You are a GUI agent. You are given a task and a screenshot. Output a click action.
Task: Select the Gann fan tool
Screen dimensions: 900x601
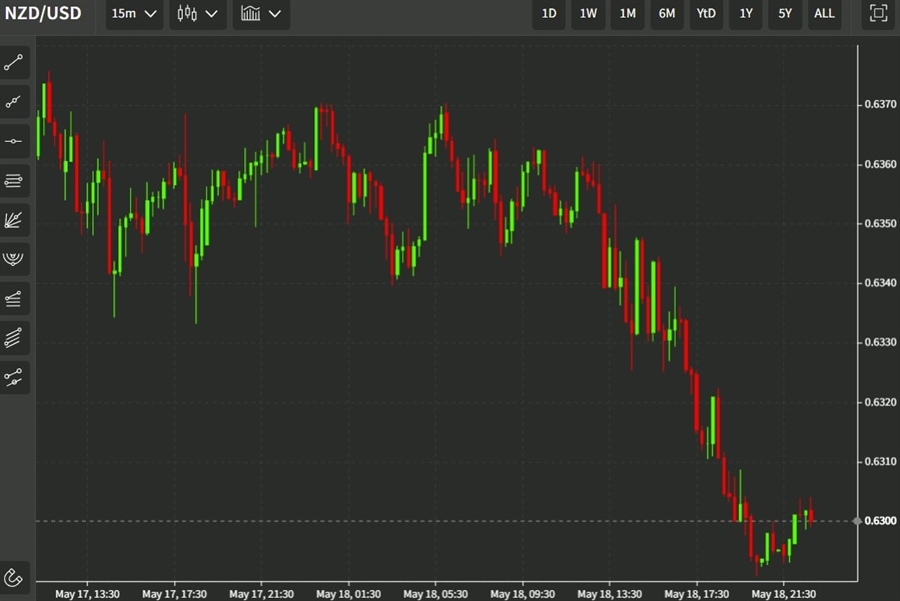pos(14,220)
